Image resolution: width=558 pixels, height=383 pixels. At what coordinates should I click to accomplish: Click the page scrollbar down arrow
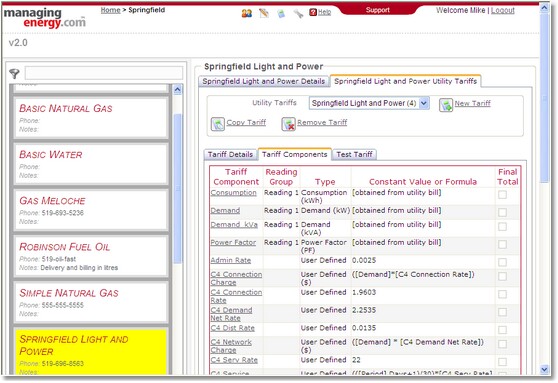coord(544,369)
